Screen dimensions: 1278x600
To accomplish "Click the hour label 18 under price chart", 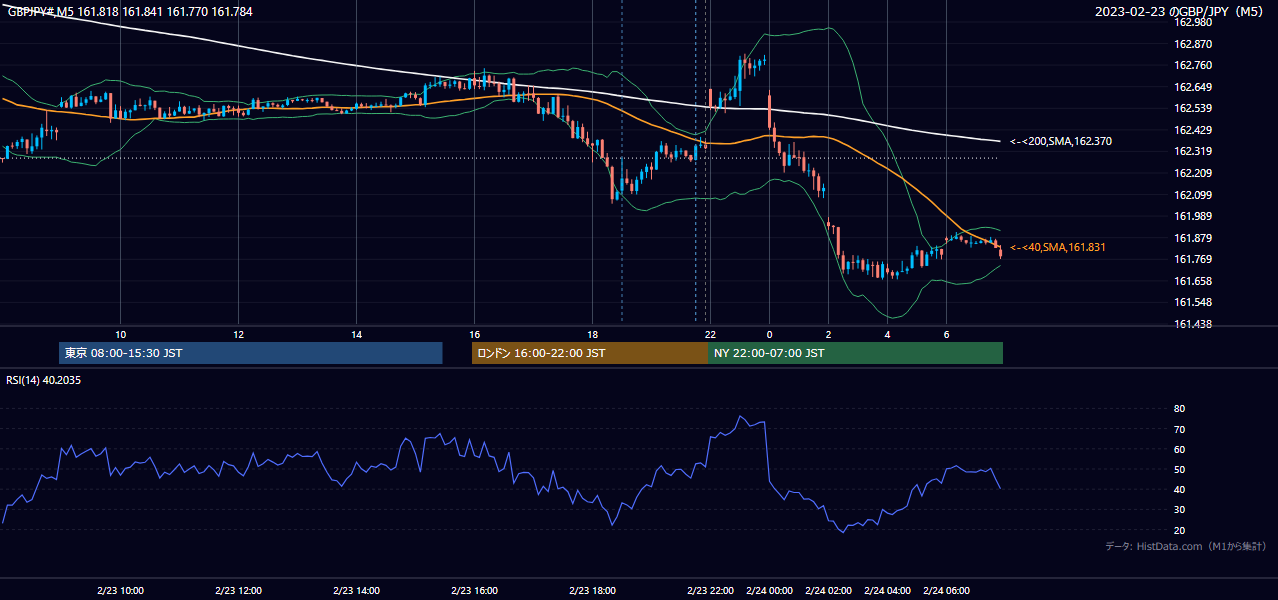I will (x=592, y=334).
